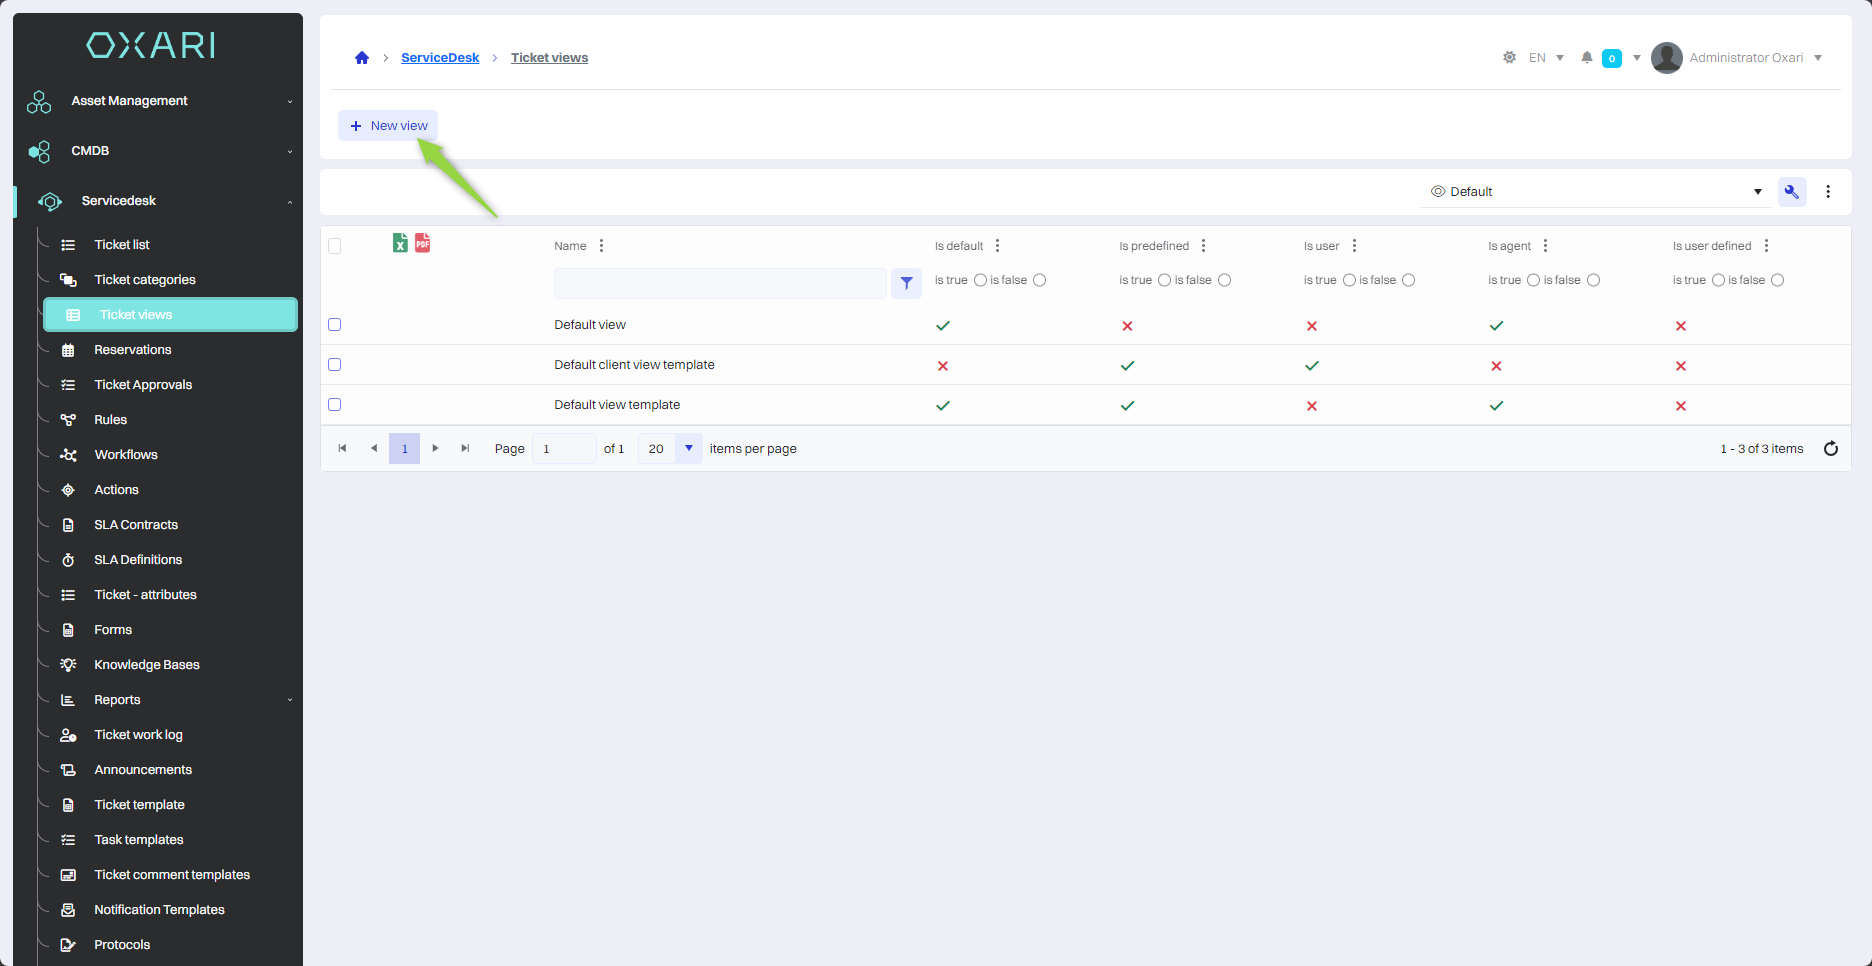Open SLA Contracts in the sidebar

point(136,525)
